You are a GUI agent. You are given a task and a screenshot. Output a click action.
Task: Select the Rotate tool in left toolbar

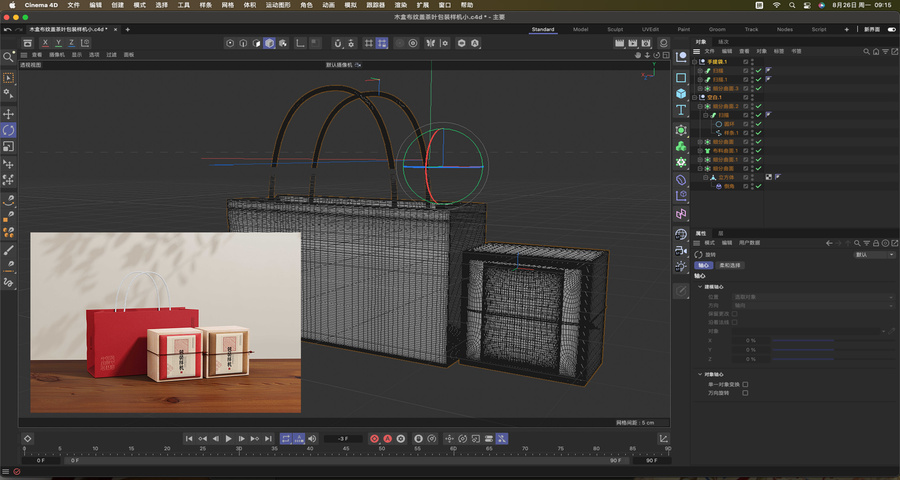(9, 130)
